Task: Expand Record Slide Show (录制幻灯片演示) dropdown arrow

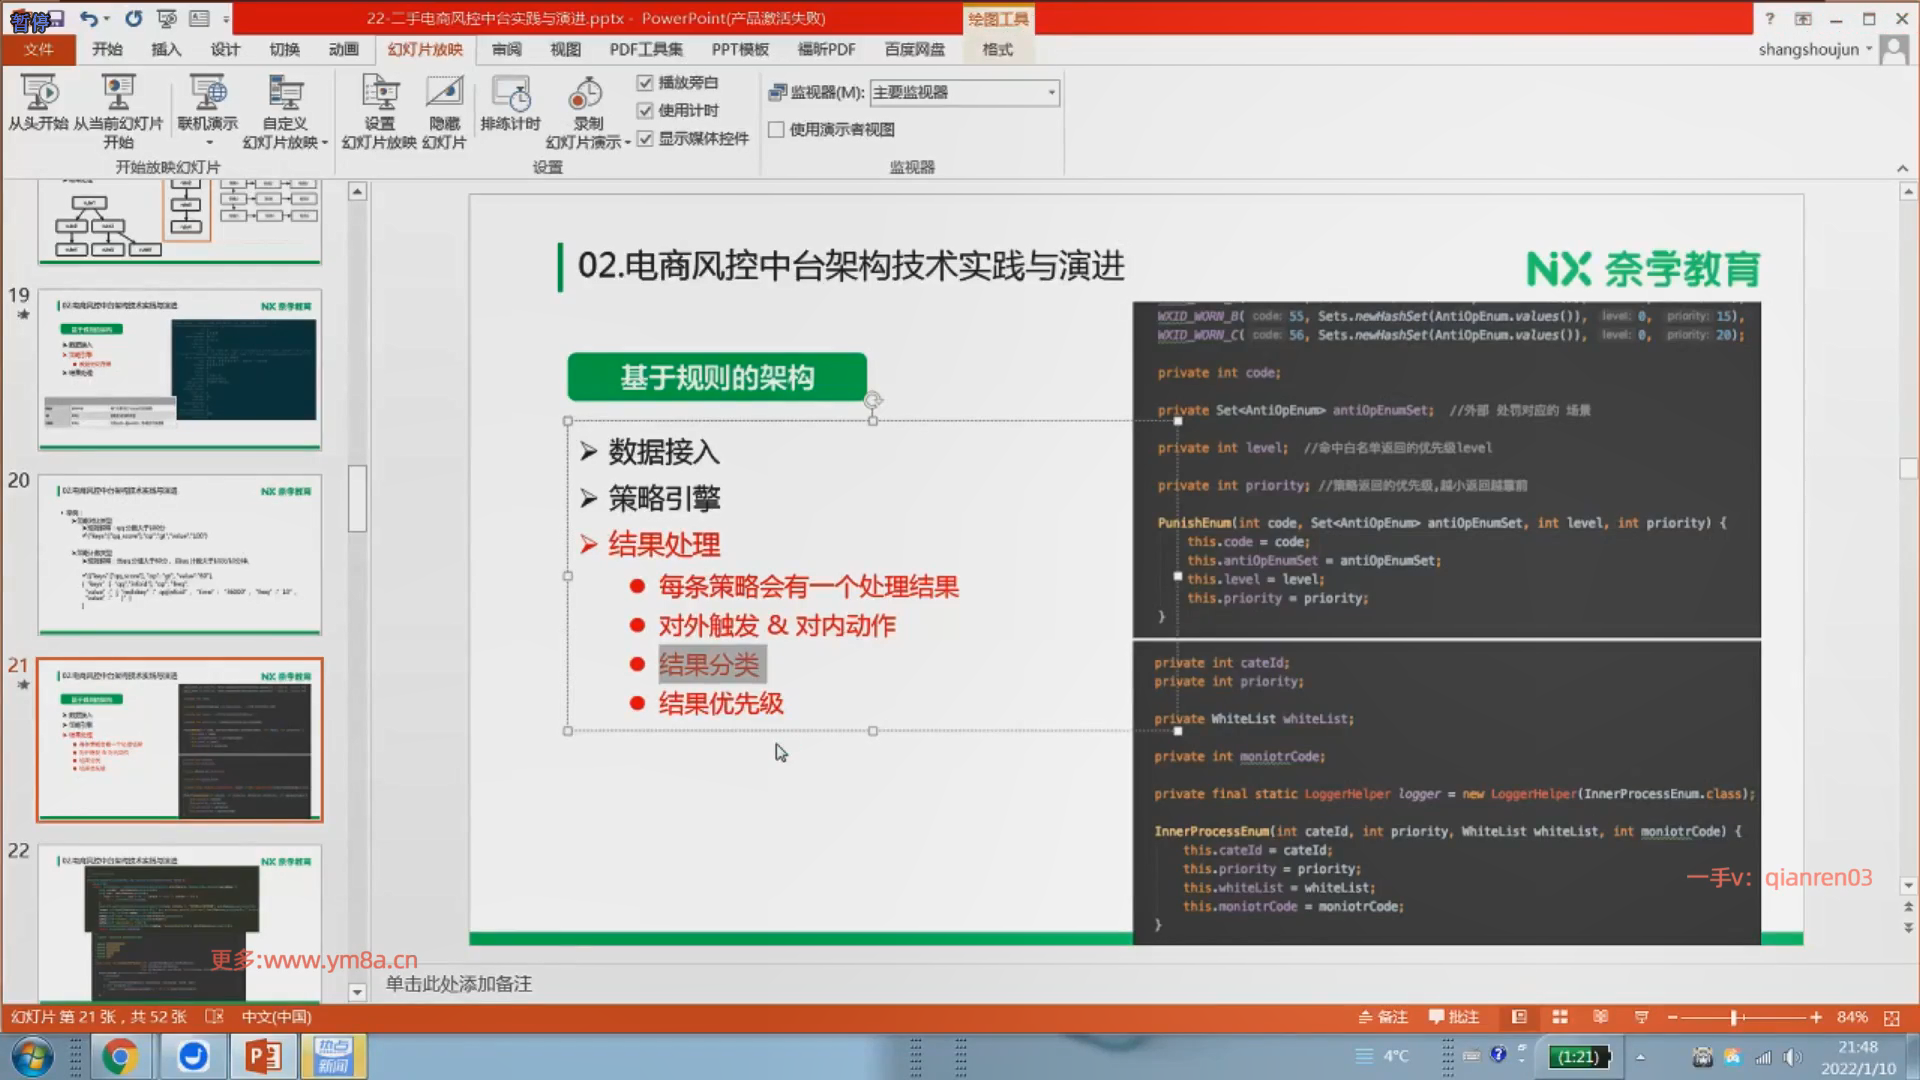Action: [627, 143]
